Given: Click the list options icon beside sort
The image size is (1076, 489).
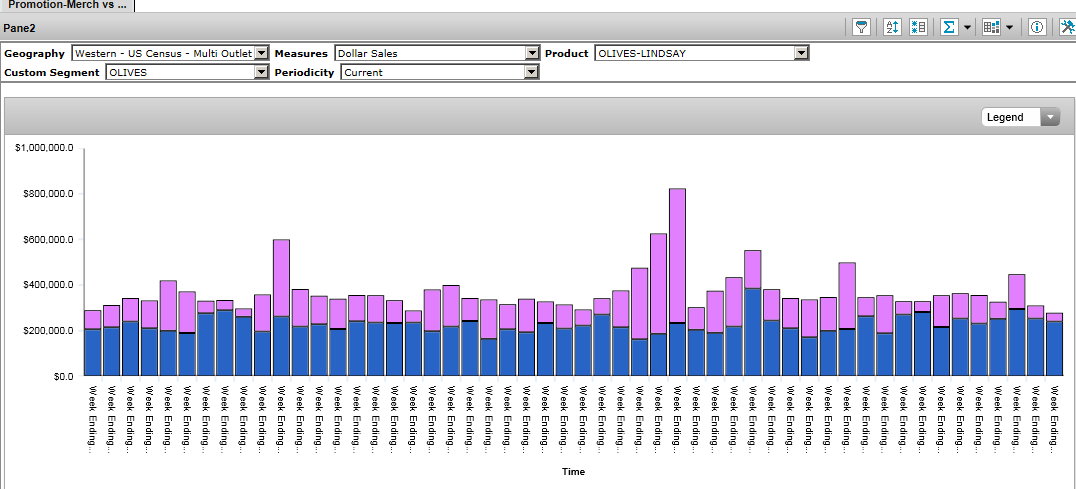Looking at the screenshot, I should 918,27.
